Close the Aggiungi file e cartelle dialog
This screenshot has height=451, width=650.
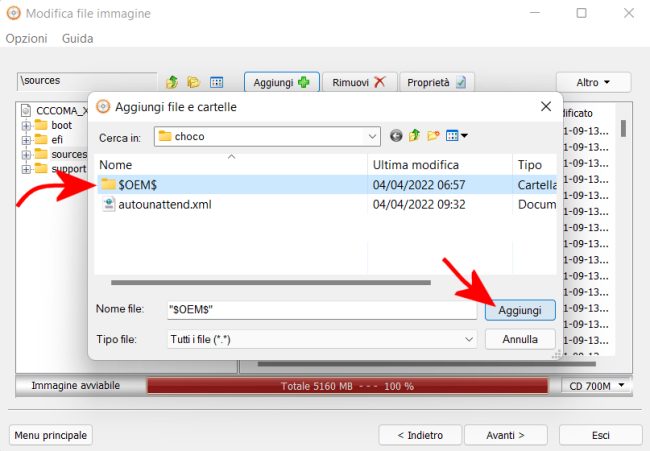pos(546,107)
